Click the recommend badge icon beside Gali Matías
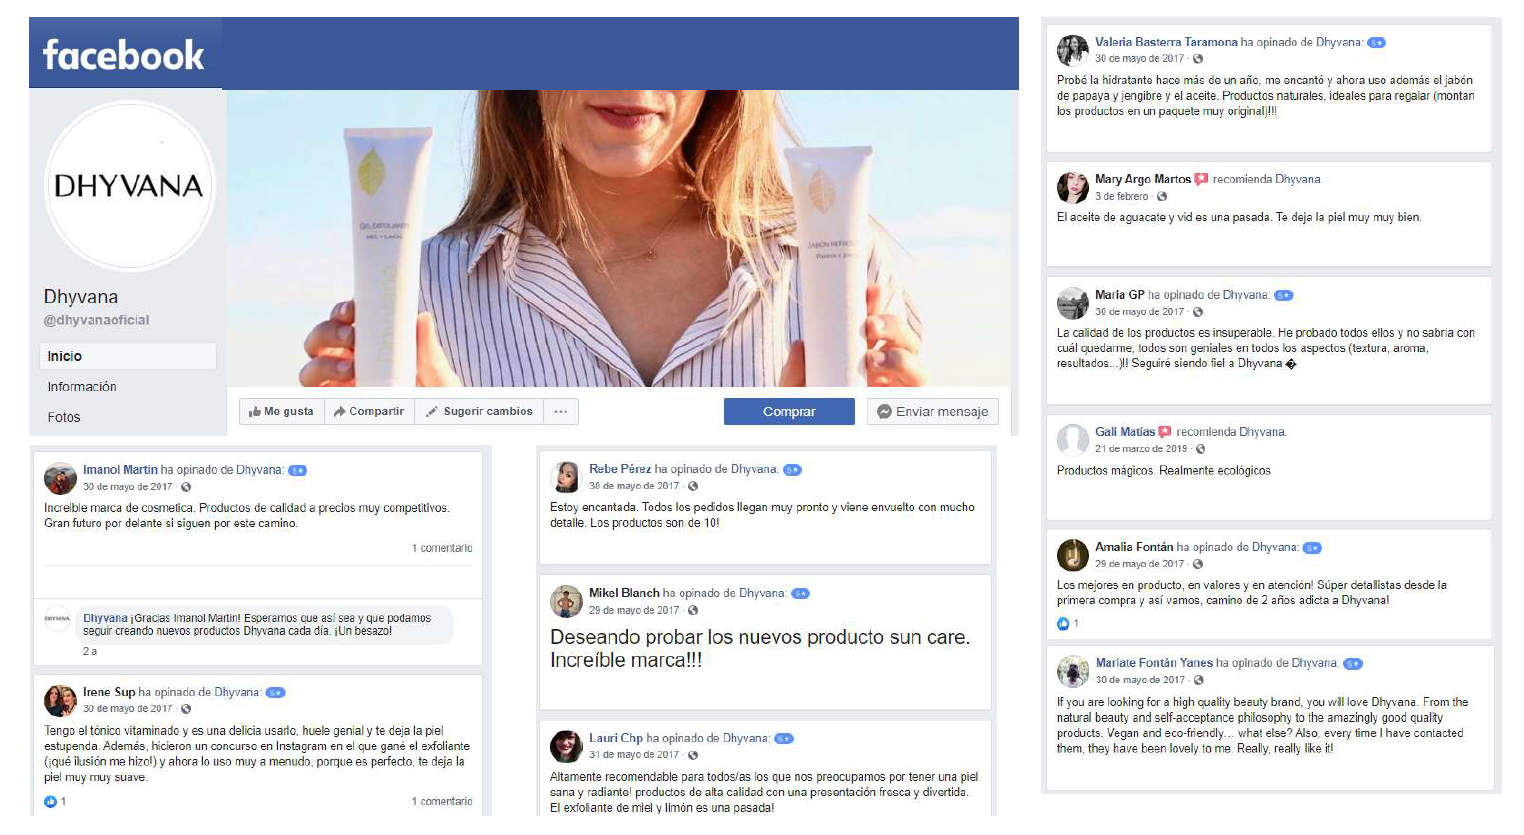This screenshot has height=835, width=1524. (1165, 432)
